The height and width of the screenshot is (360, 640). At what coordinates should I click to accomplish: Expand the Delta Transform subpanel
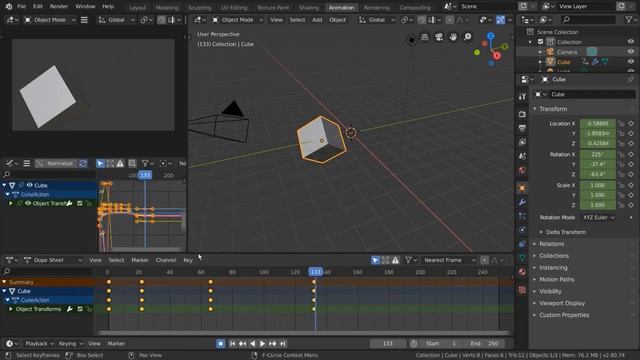(566, 232)
